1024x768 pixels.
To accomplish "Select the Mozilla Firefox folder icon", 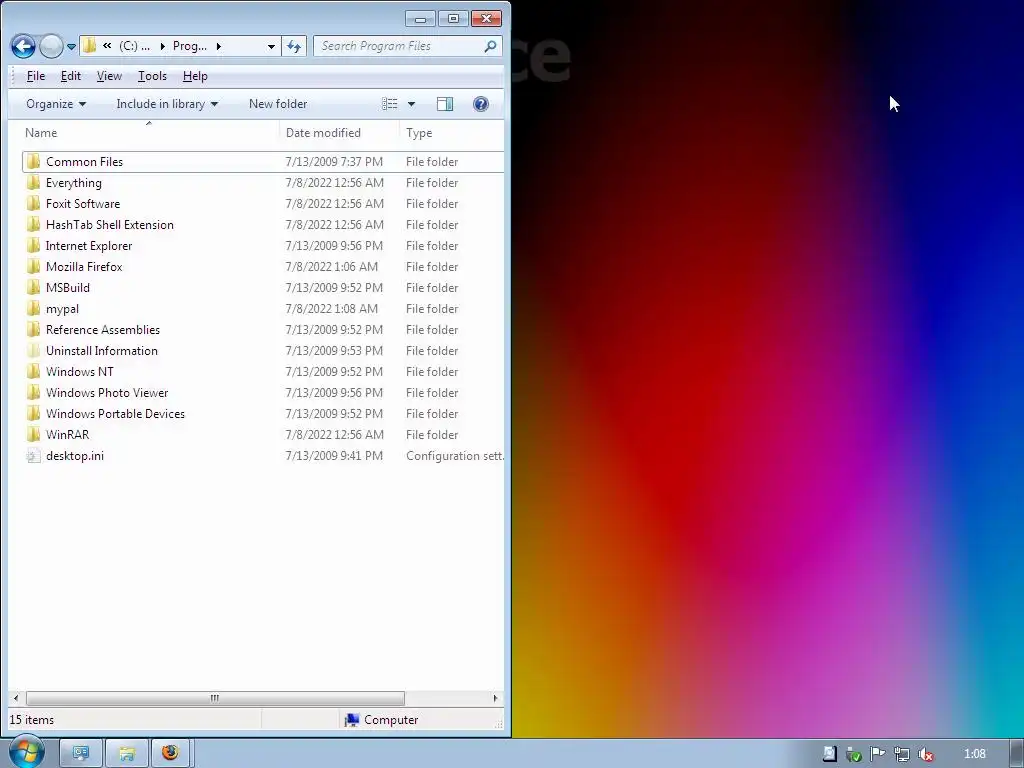I will coord(33,266).
